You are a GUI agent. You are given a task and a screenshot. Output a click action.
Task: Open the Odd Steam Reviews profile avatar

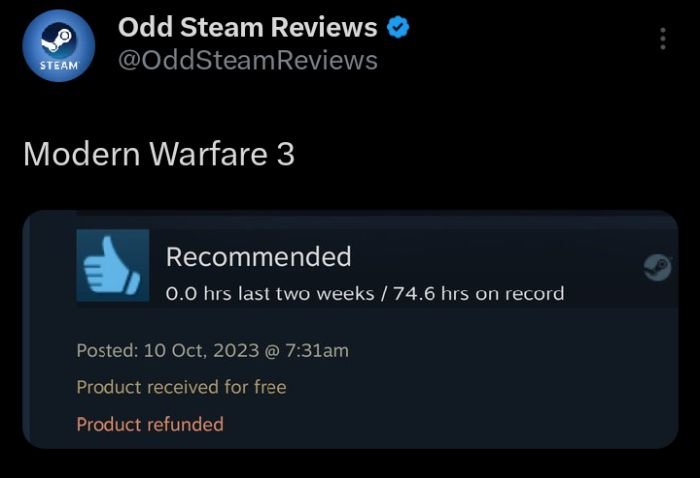coord(58,46)
